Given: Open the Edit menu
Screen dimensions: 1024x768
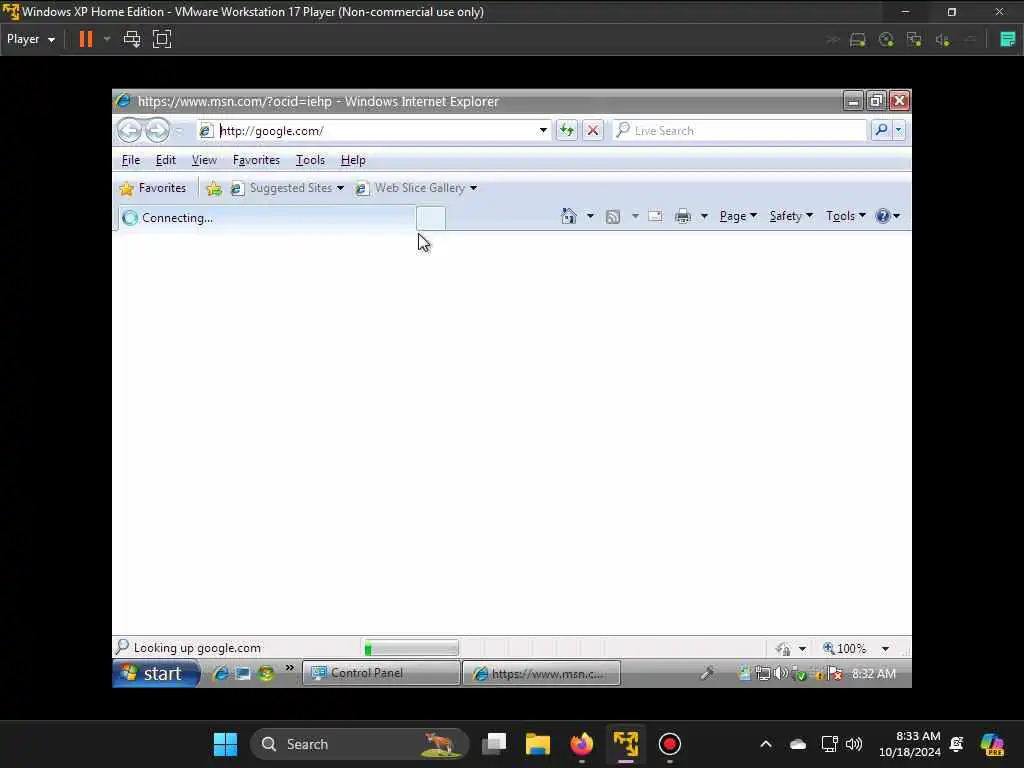Looking at the screenshot, I should pyautogui.click(x=165, y=160).
